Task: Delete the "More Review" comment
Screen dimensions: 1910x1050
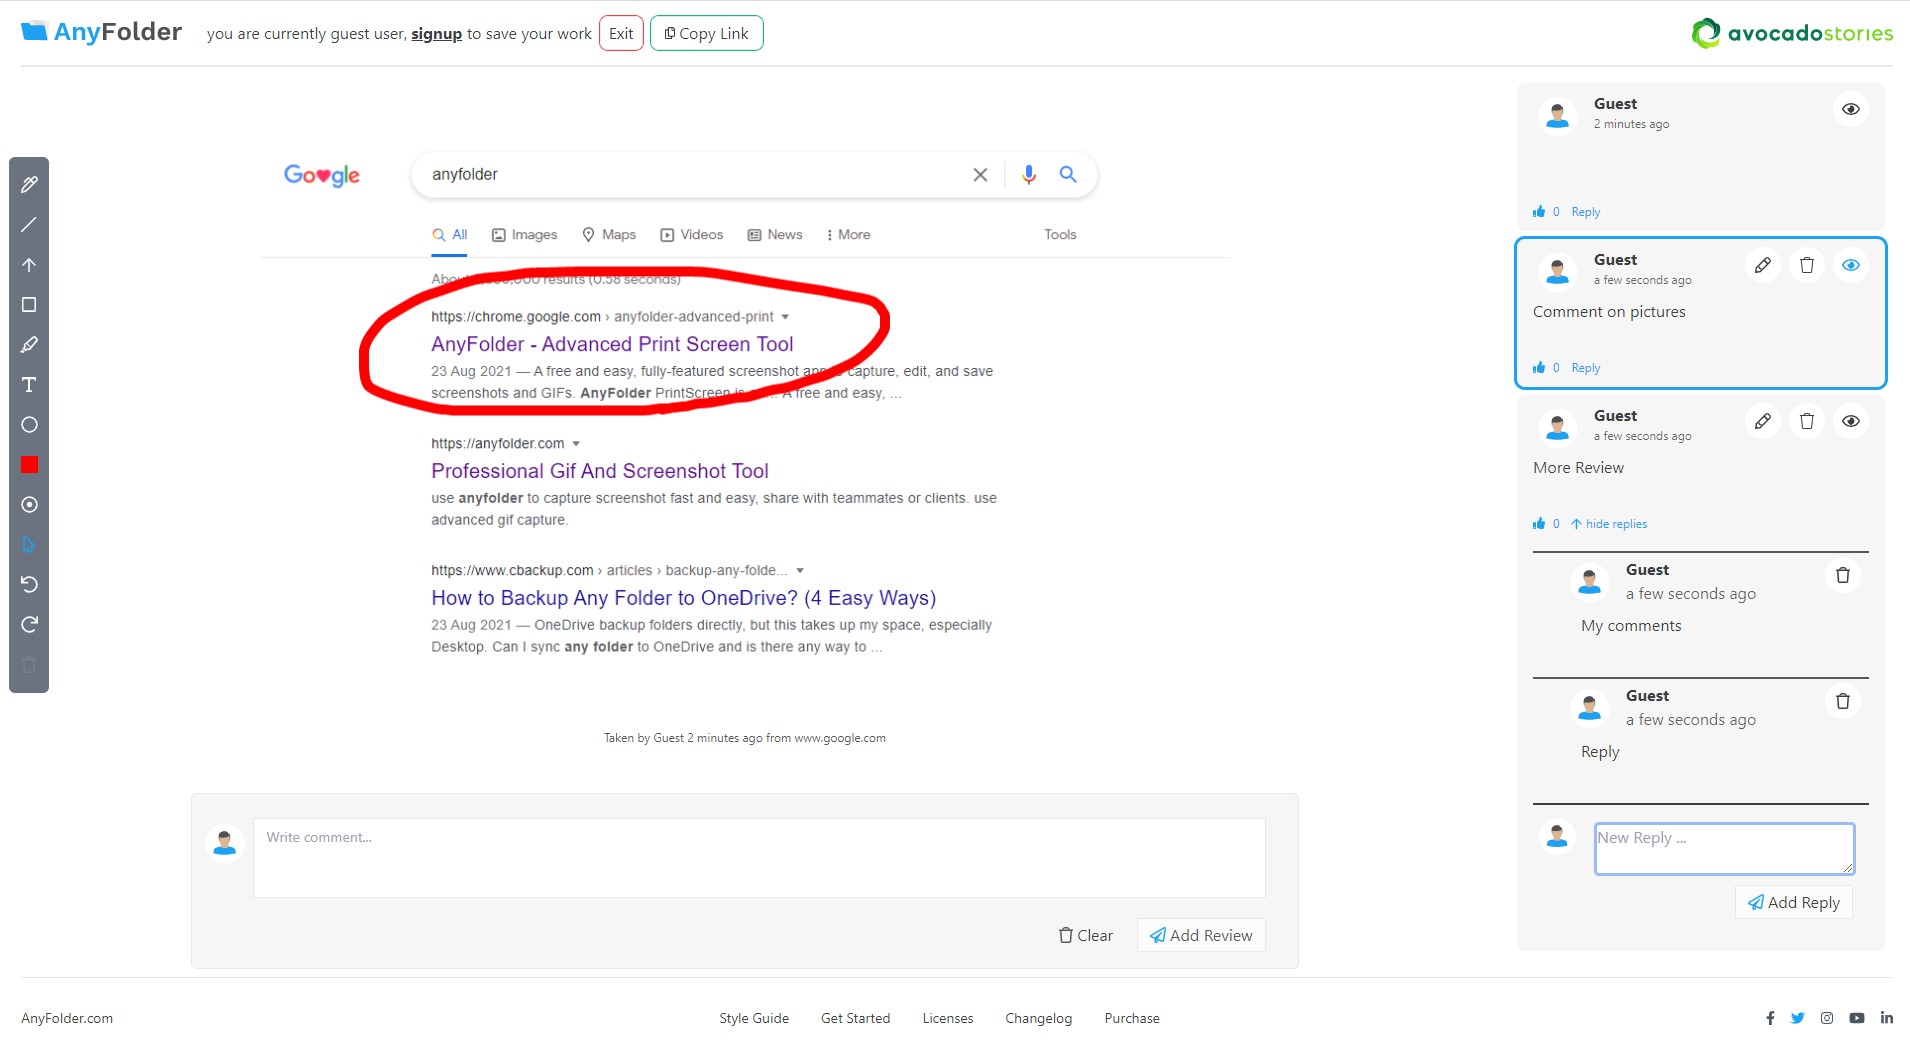Action: click(x=1807, y=421)
